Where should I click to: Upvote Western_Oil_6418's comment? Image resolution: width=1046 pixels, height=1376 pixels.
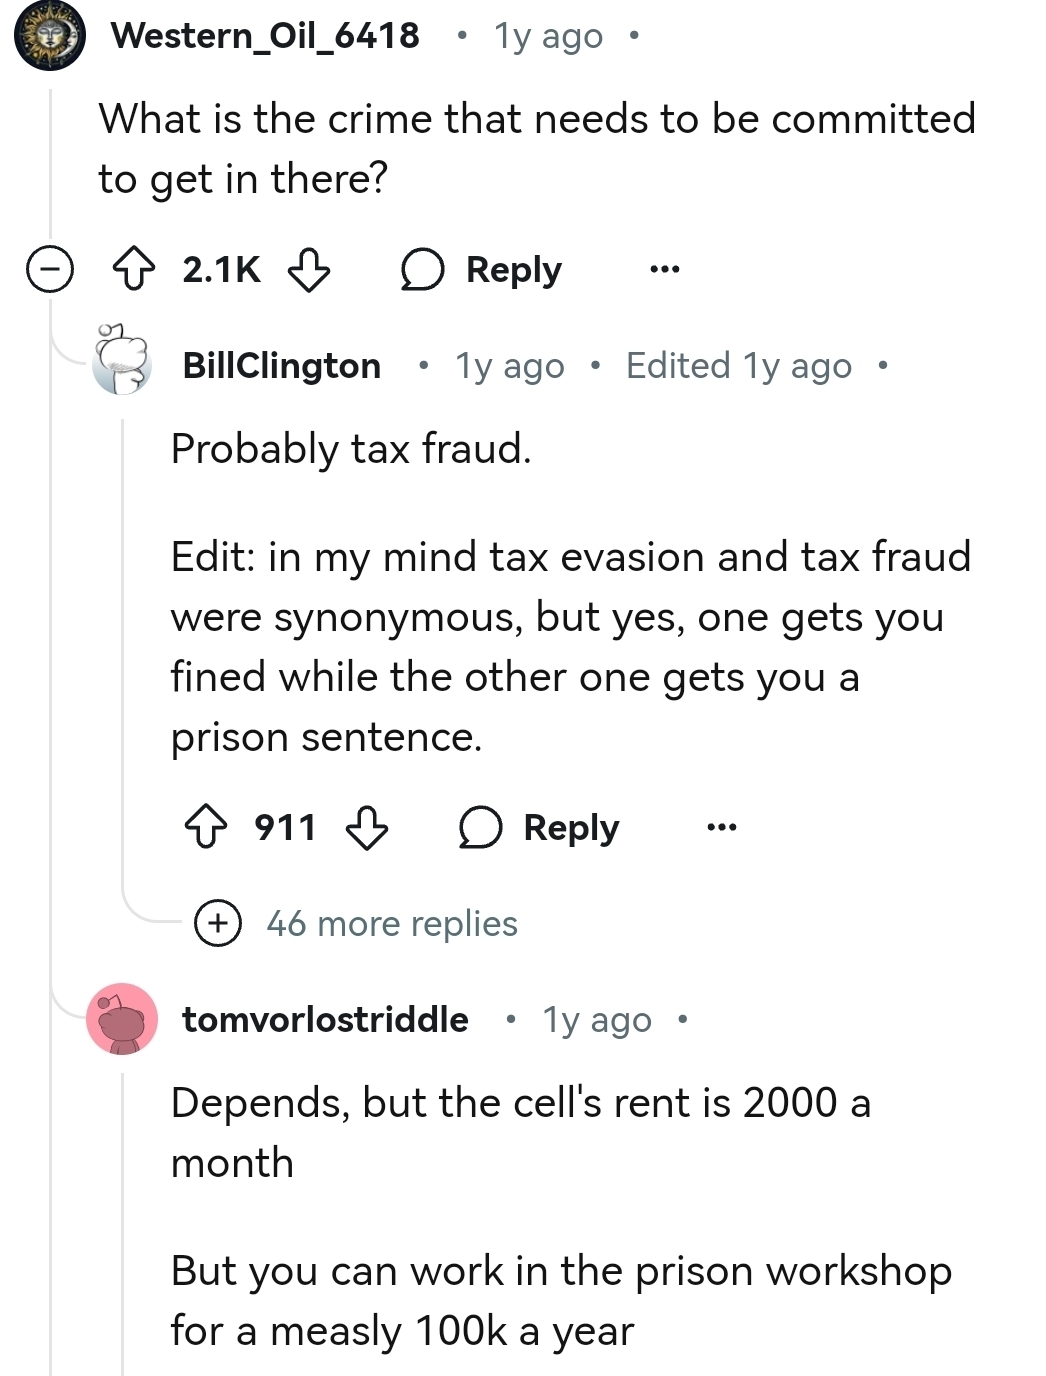(x=133, y=270)
